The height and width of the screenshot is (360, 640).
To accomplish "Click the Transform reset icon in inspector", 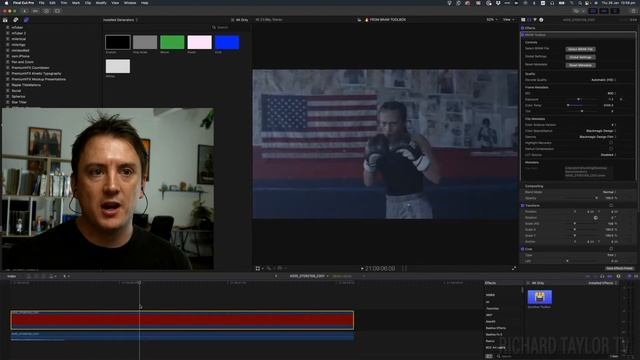I will click(611, 205).
